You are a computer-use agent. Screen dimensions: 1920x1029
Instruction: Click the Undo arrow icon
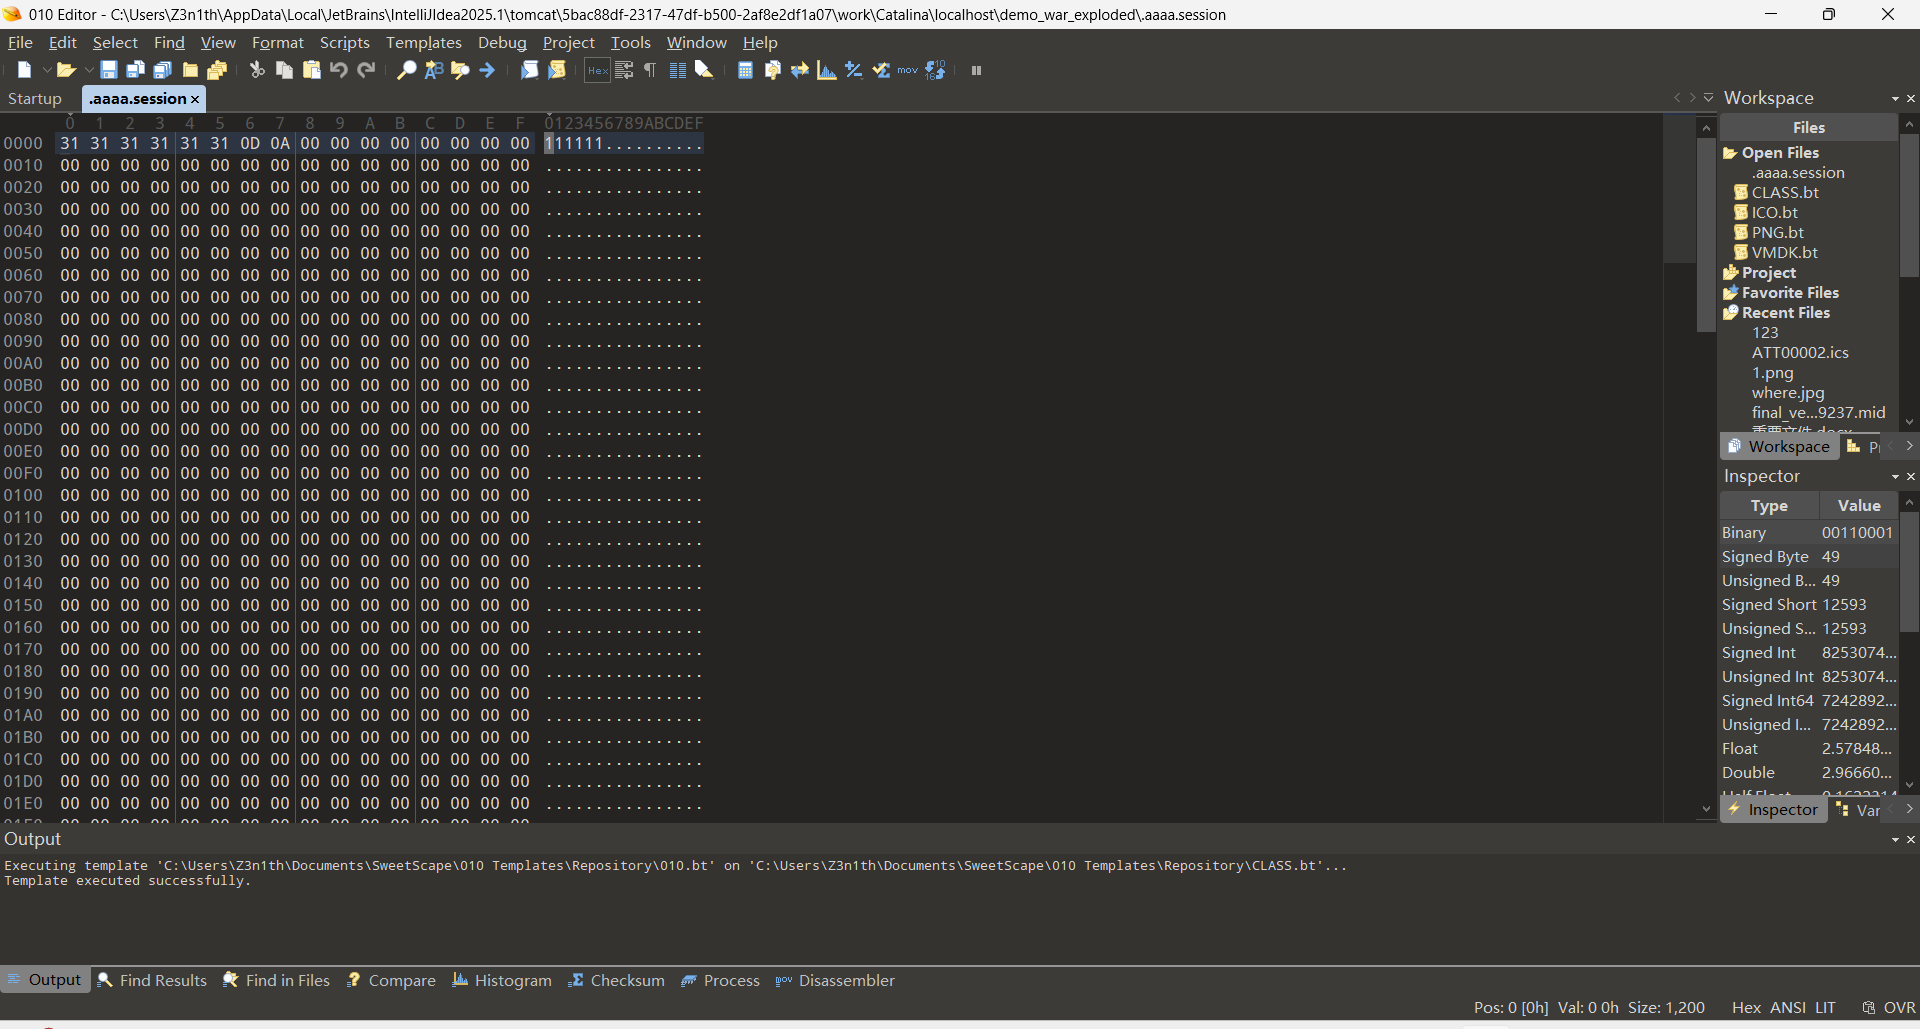339,70
